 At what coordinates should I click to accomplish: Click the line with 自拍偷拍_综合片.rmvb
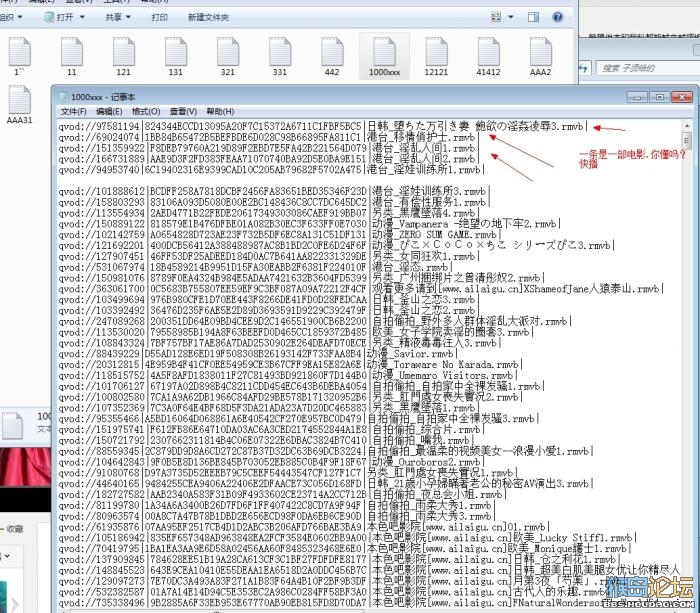tap(271, 430)
